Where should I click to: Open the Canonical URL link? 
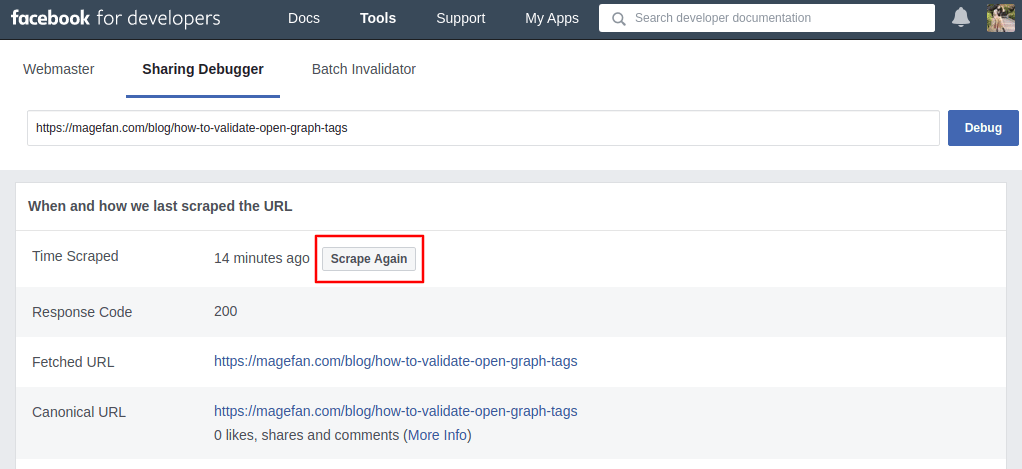tap(396, 411)
